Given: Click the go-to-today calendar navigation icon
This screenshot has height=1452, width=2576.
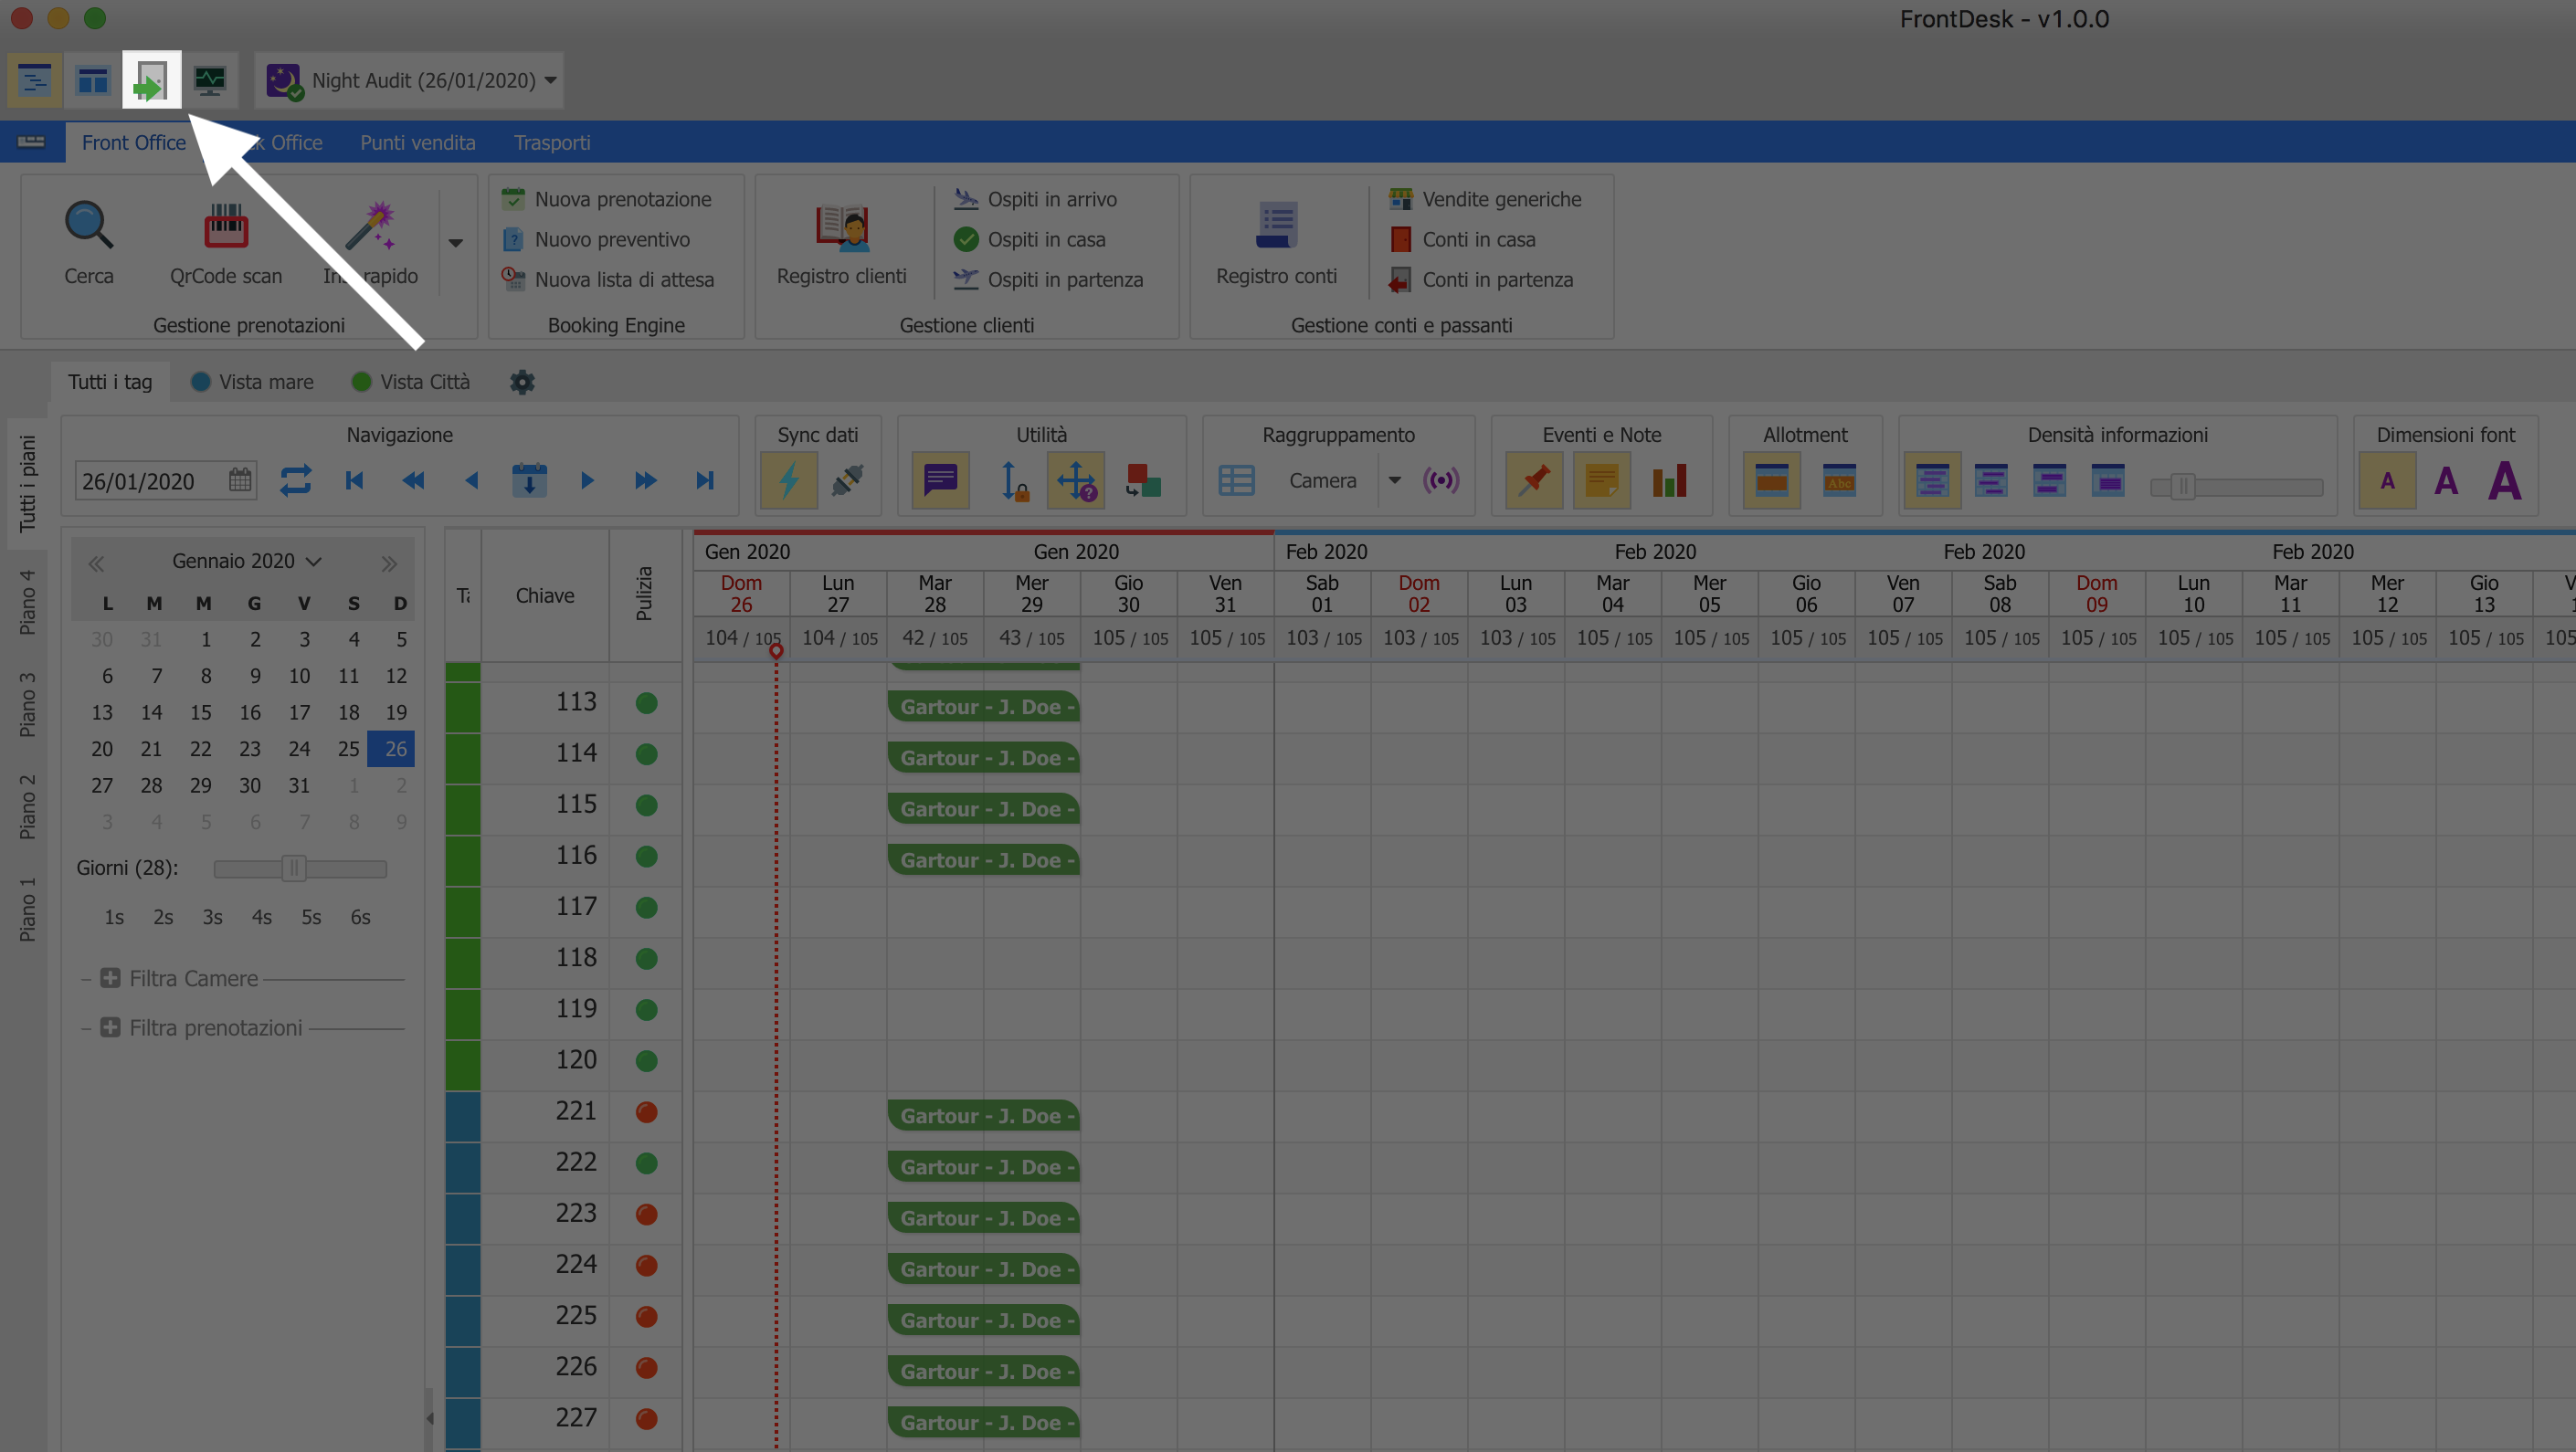Looking at the screenshot, I should click(x=529, y=481).
